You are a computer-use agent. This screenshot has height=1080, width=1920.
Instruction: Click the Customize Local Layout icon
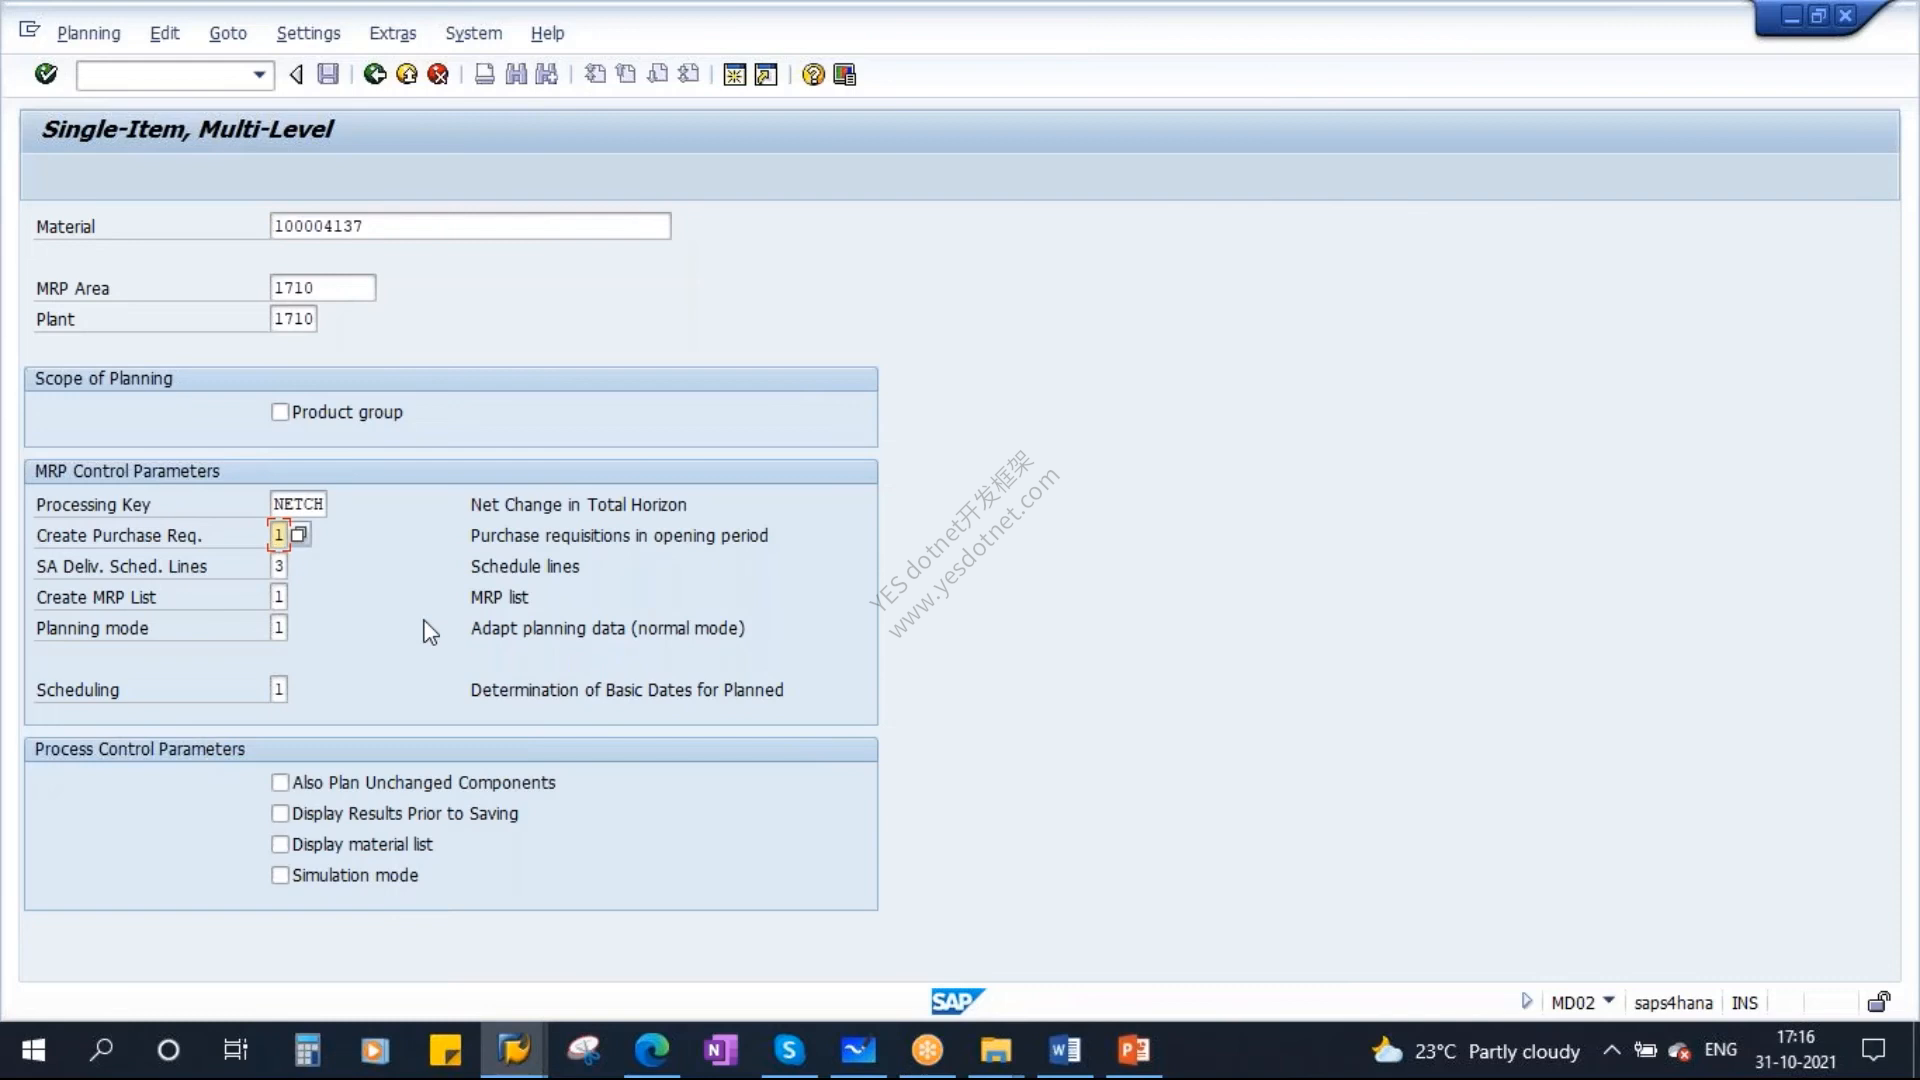tap(845, 75)
